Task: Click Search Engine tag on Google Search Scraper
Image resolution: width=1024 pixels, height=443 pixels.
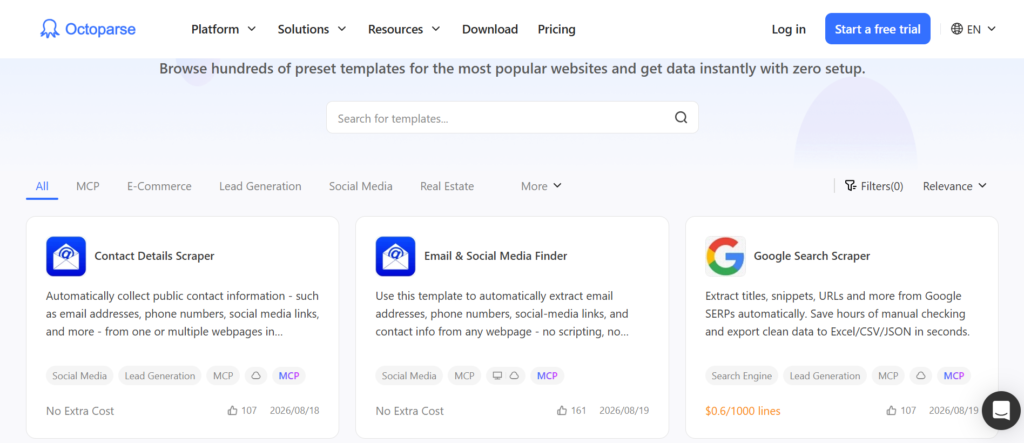Action: point(741,376)
